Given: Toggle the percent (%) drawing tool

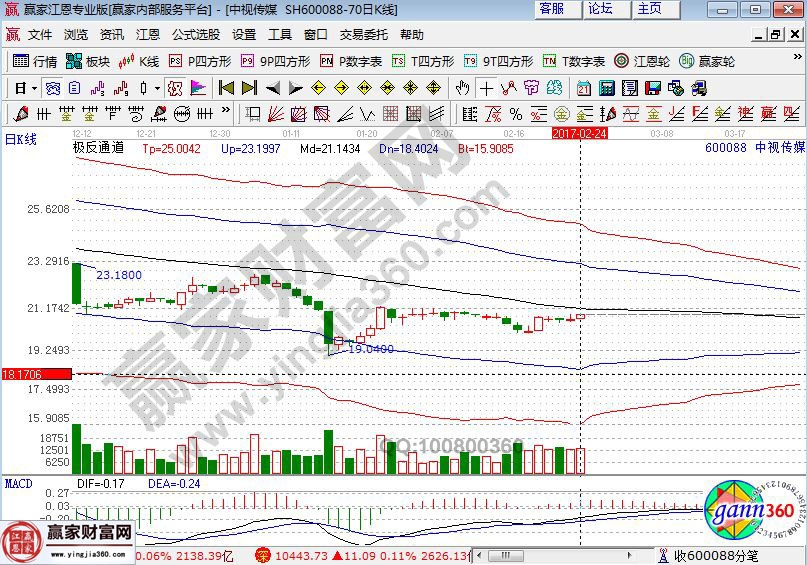Looking at the screenshot, I should [516, 112].
